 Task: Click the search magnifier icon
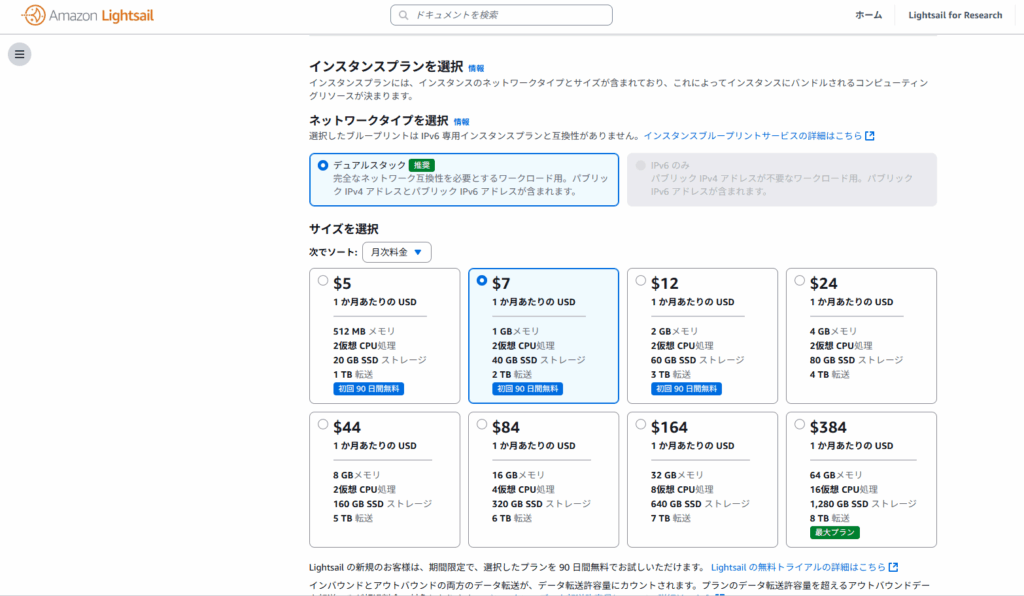click(x=404, y=15)
